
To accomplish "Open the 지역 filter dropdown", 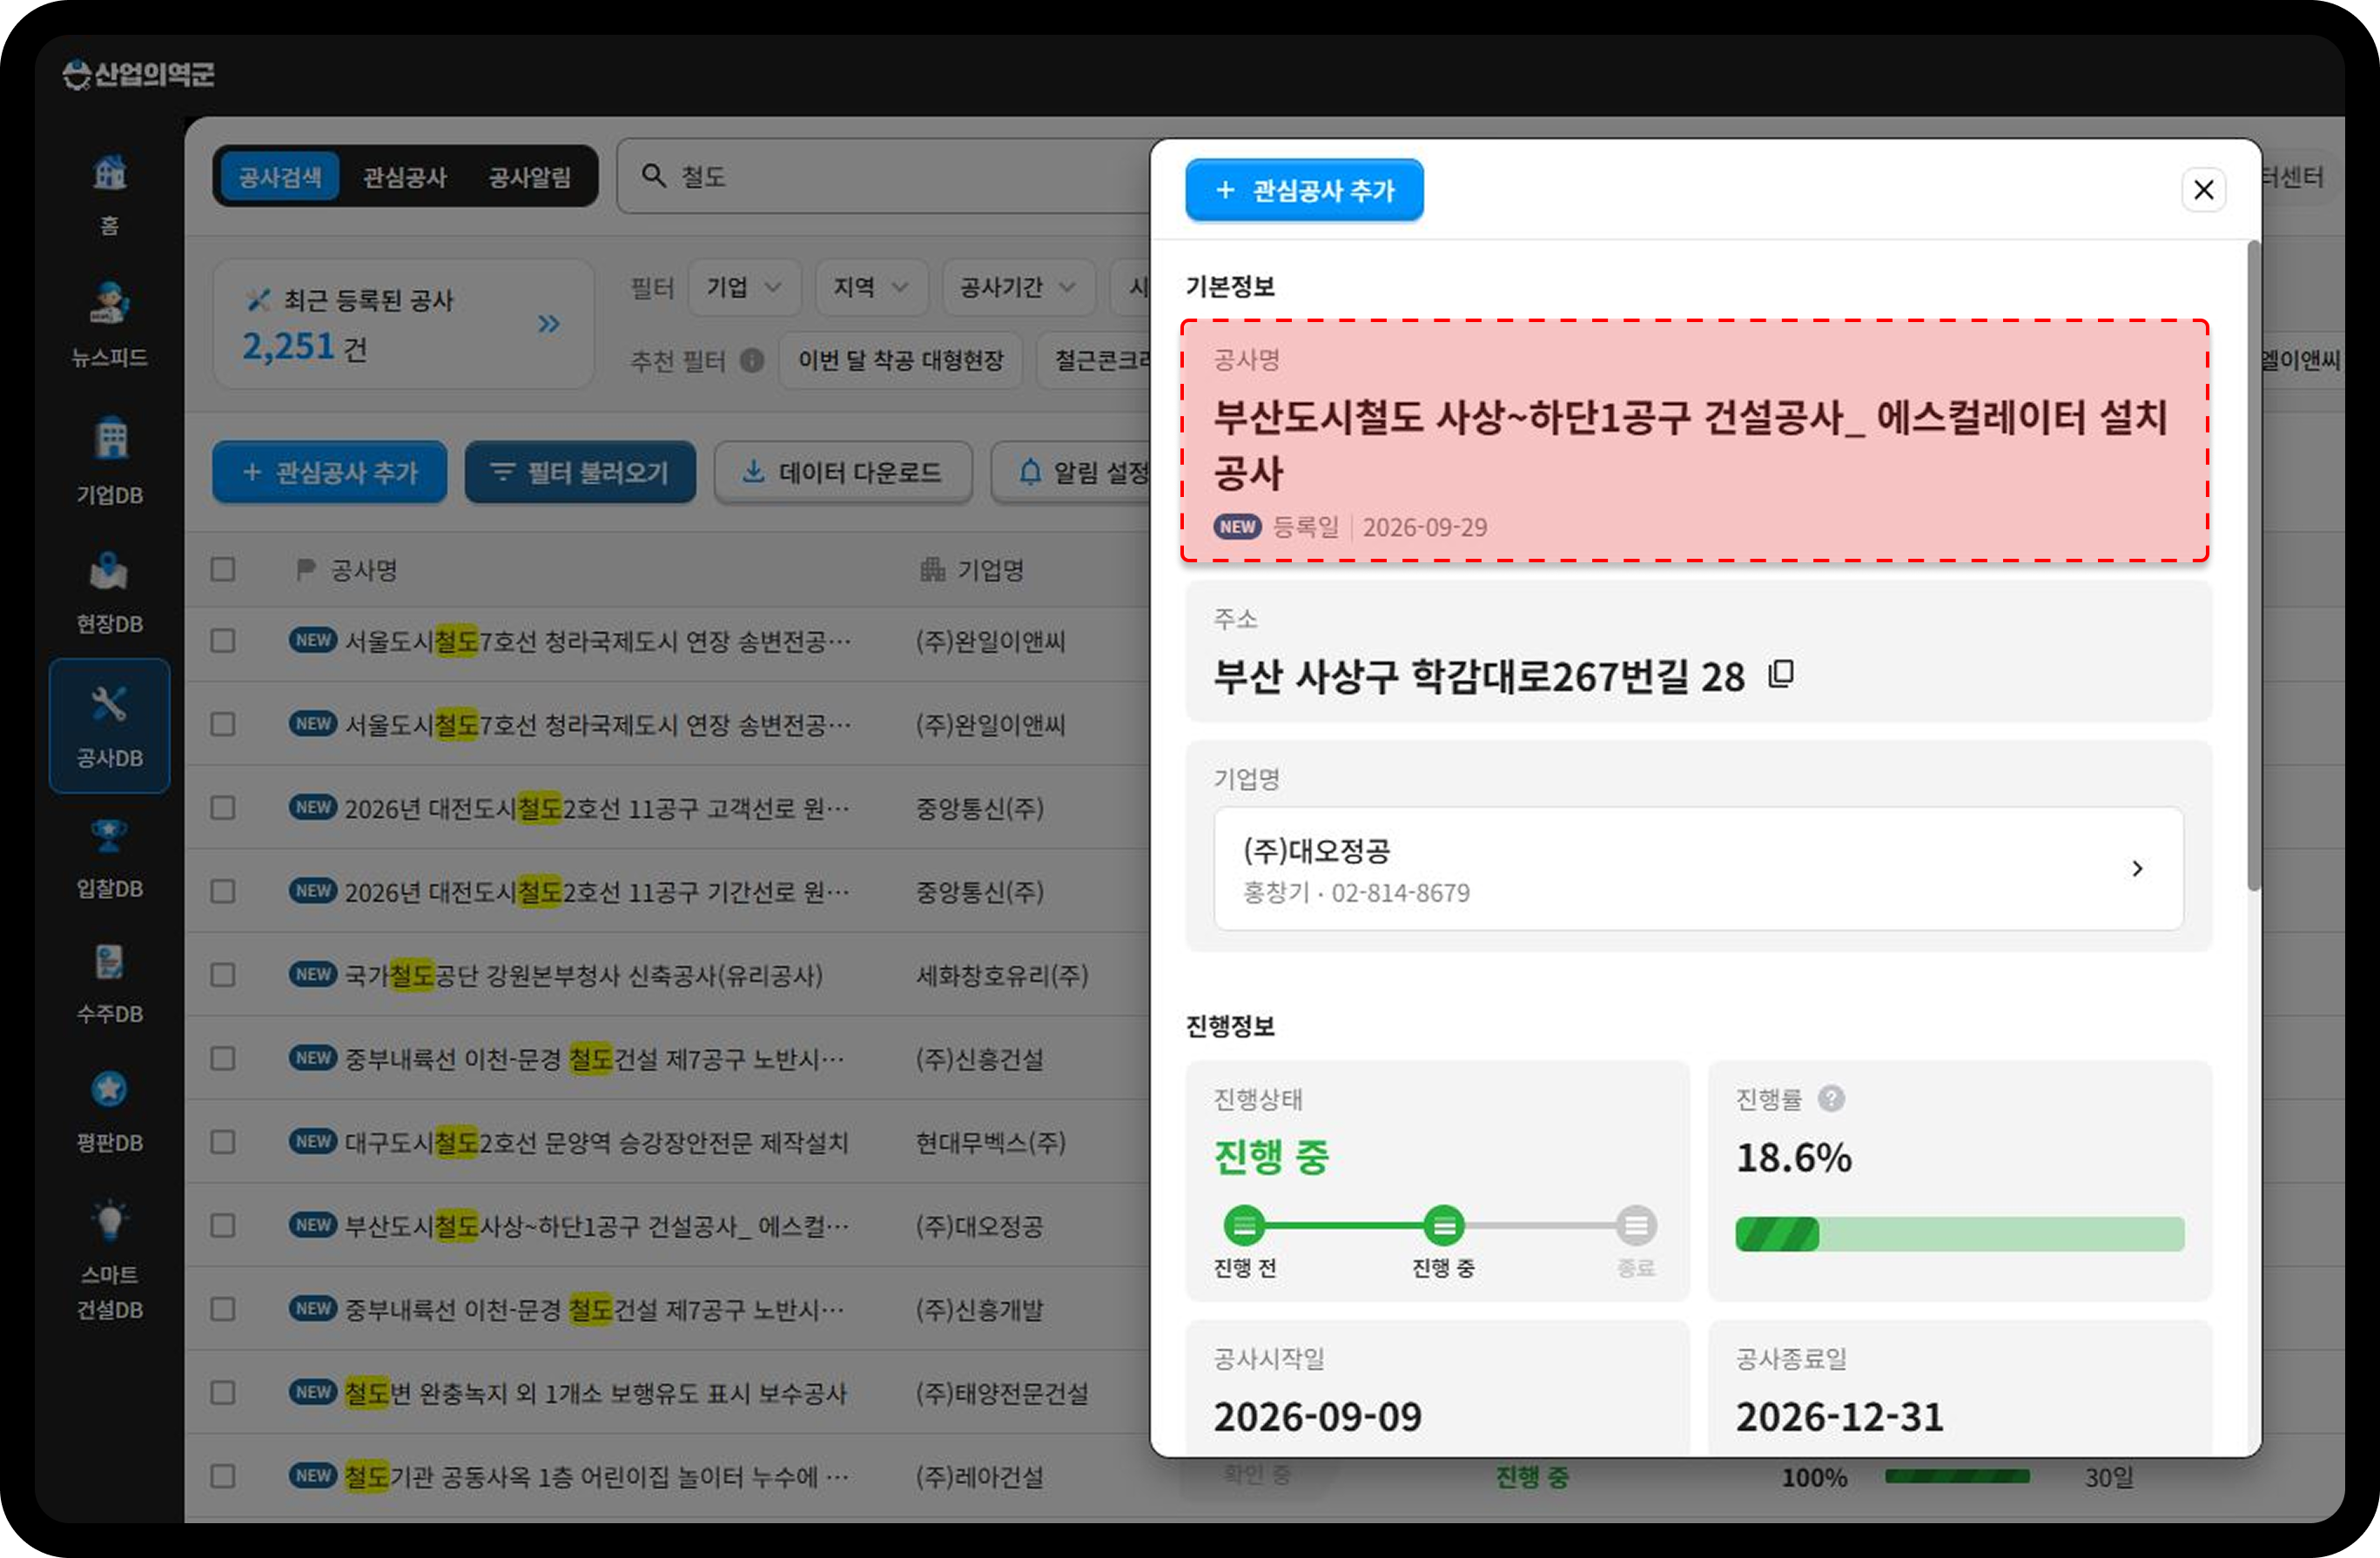I will coord(872,288).
